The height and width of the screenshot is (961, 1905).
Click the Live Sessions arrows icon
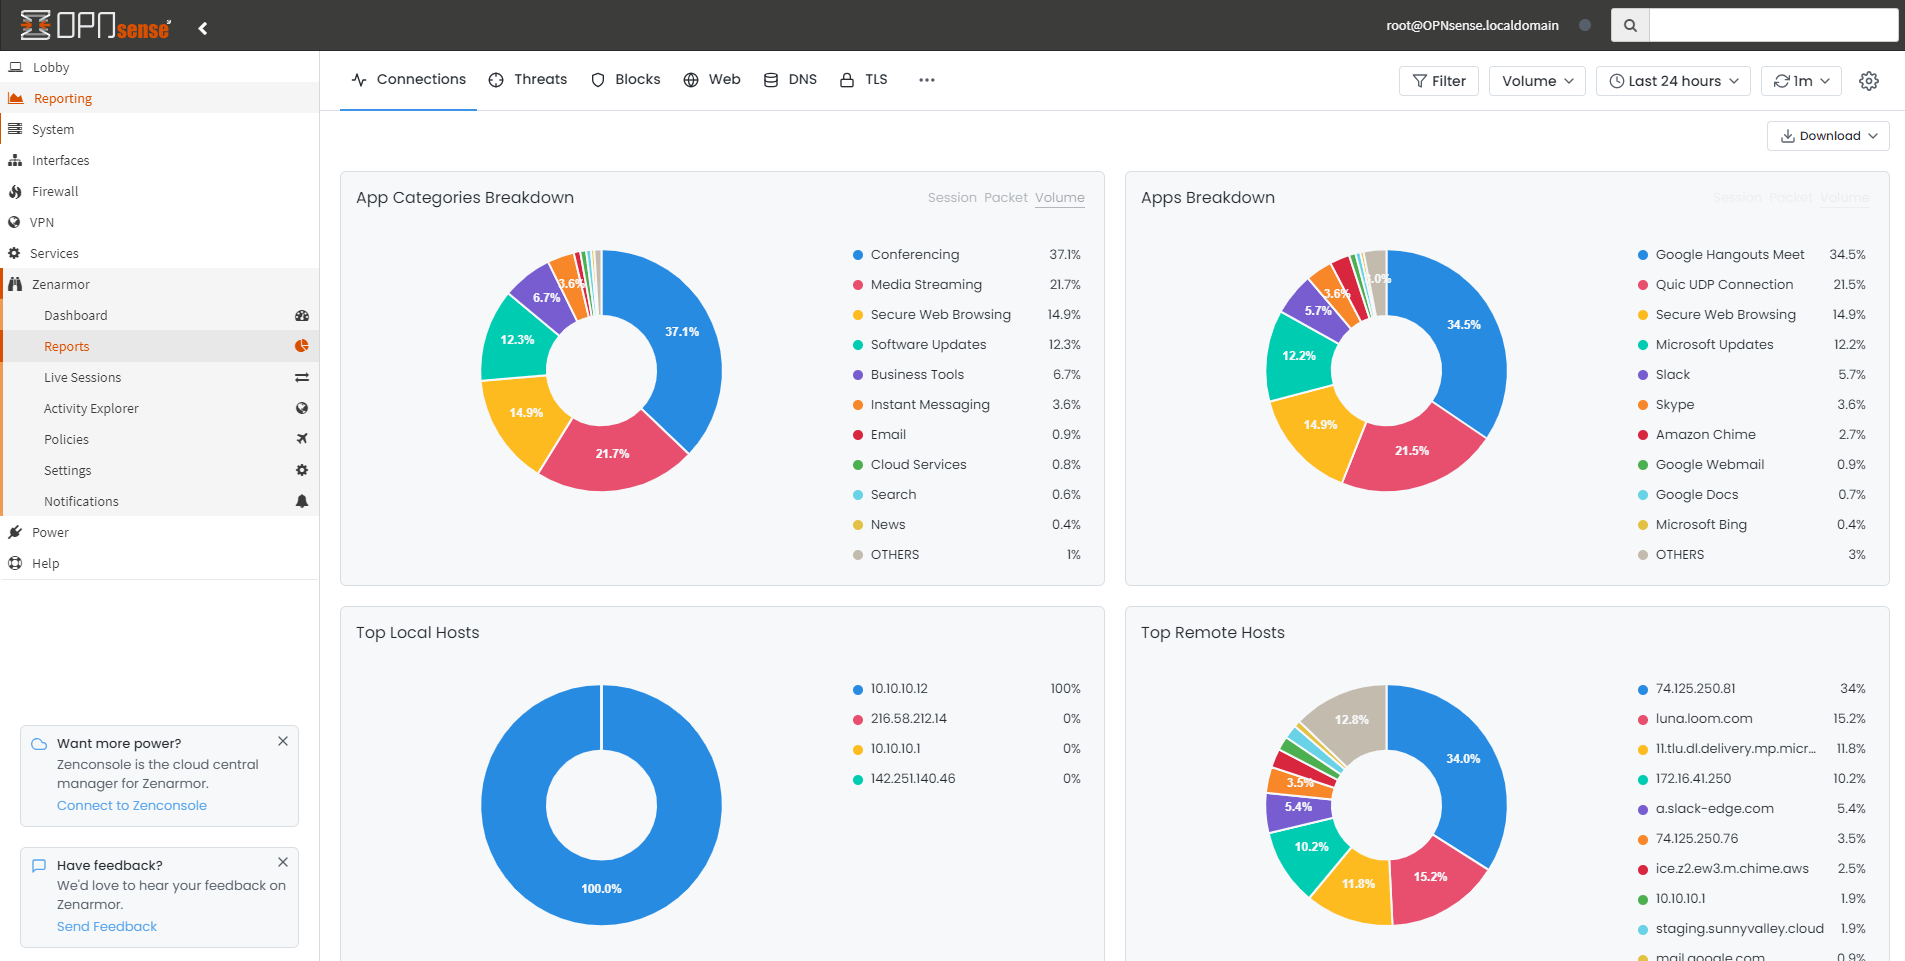[302, 377]
